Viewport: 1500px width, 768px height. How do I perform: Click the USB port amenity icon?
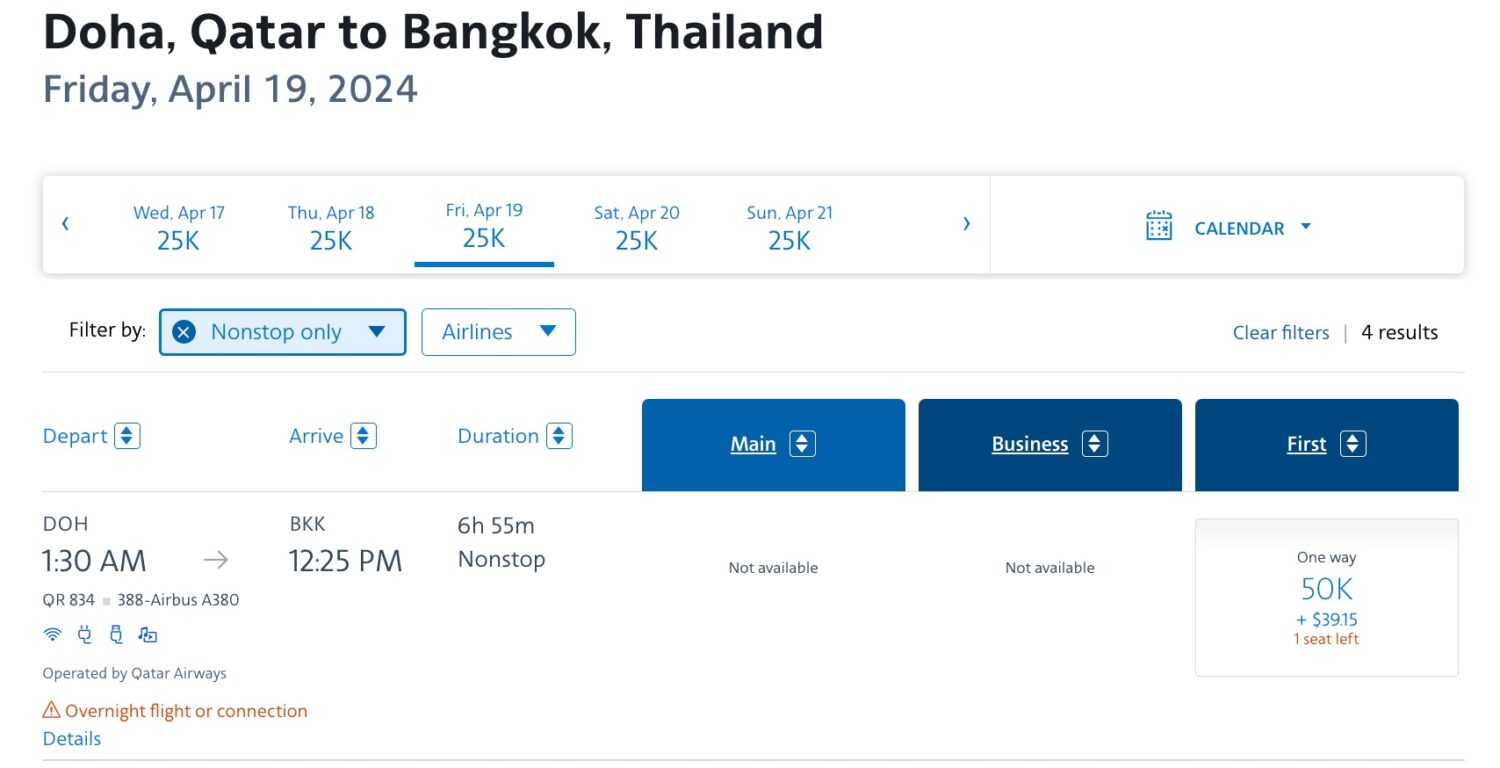(115, 634)
